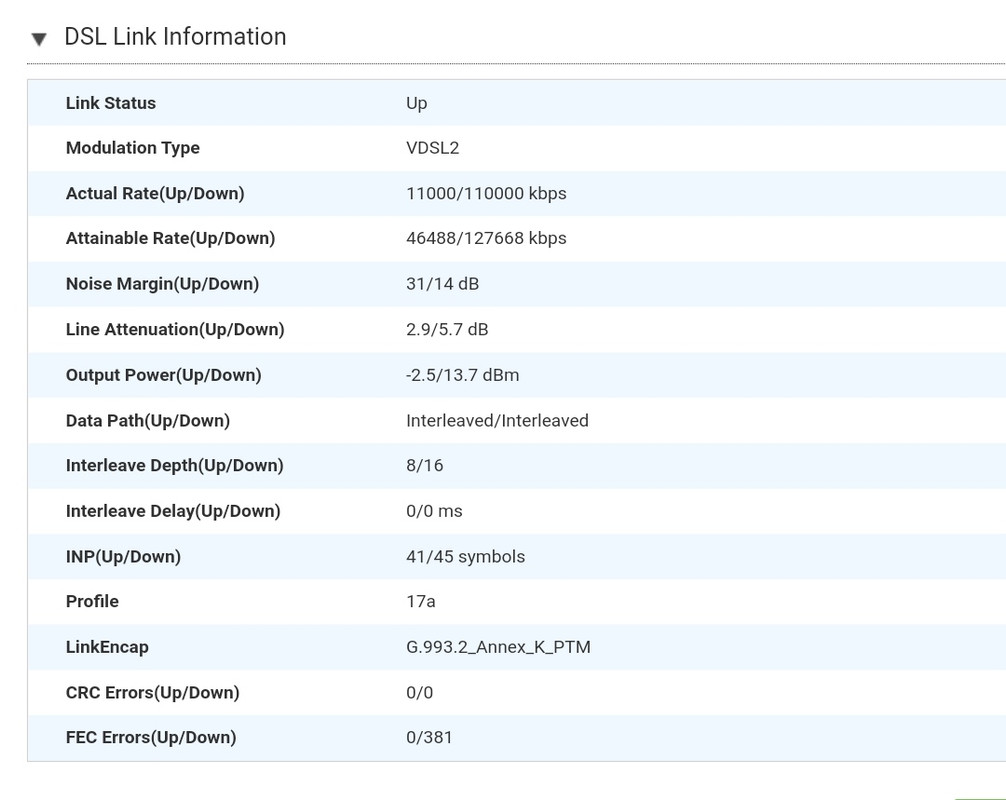Screen dimensions: 1006x800
Task: Click the 41/45 symbols value
Action: pyautogui.click(x=466, y=557)
